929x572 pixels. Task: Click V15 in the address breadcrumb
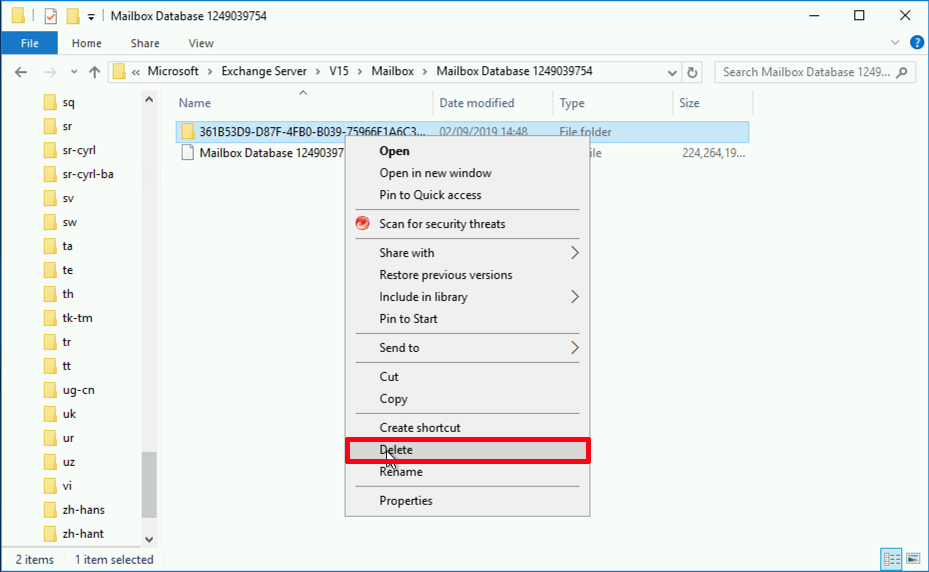(339, 71)
